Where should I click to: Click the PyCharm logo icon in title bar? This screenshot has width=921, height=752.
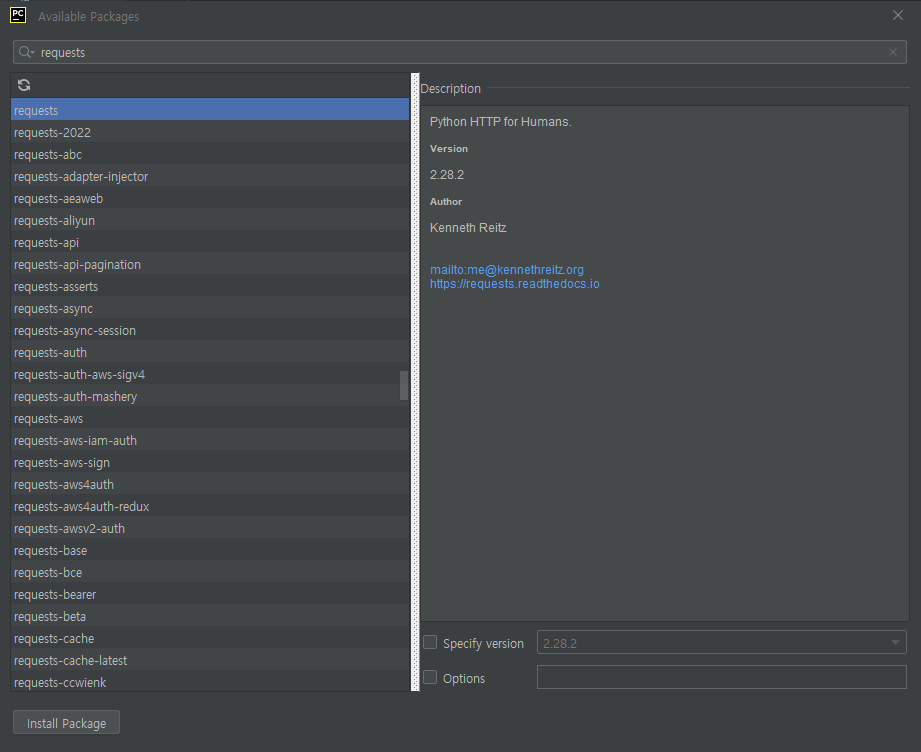tap(18, 15)
